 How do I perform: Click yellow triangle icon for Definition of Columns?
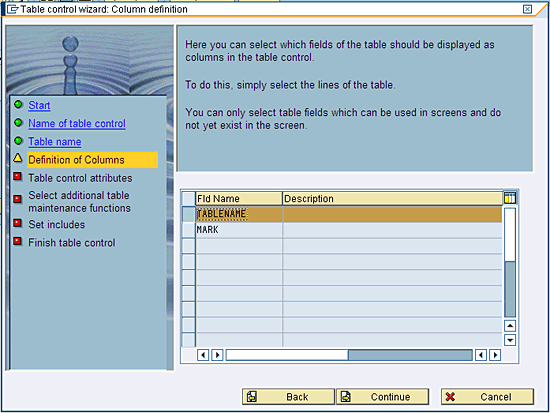18,158
